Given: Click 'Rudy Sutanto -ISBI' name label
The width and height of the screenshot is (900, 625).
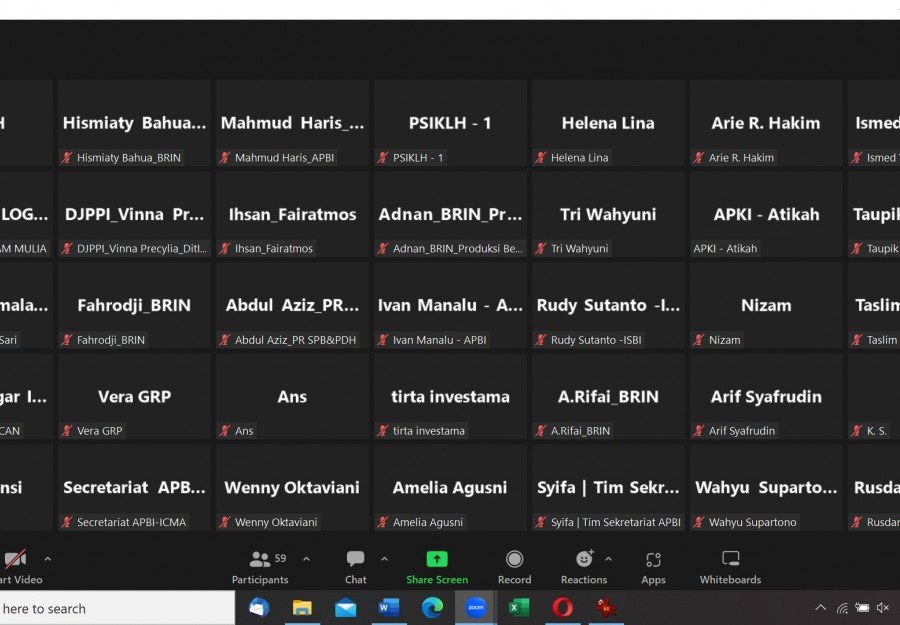Looking at the screenshot, I should [x=596, y=340].
